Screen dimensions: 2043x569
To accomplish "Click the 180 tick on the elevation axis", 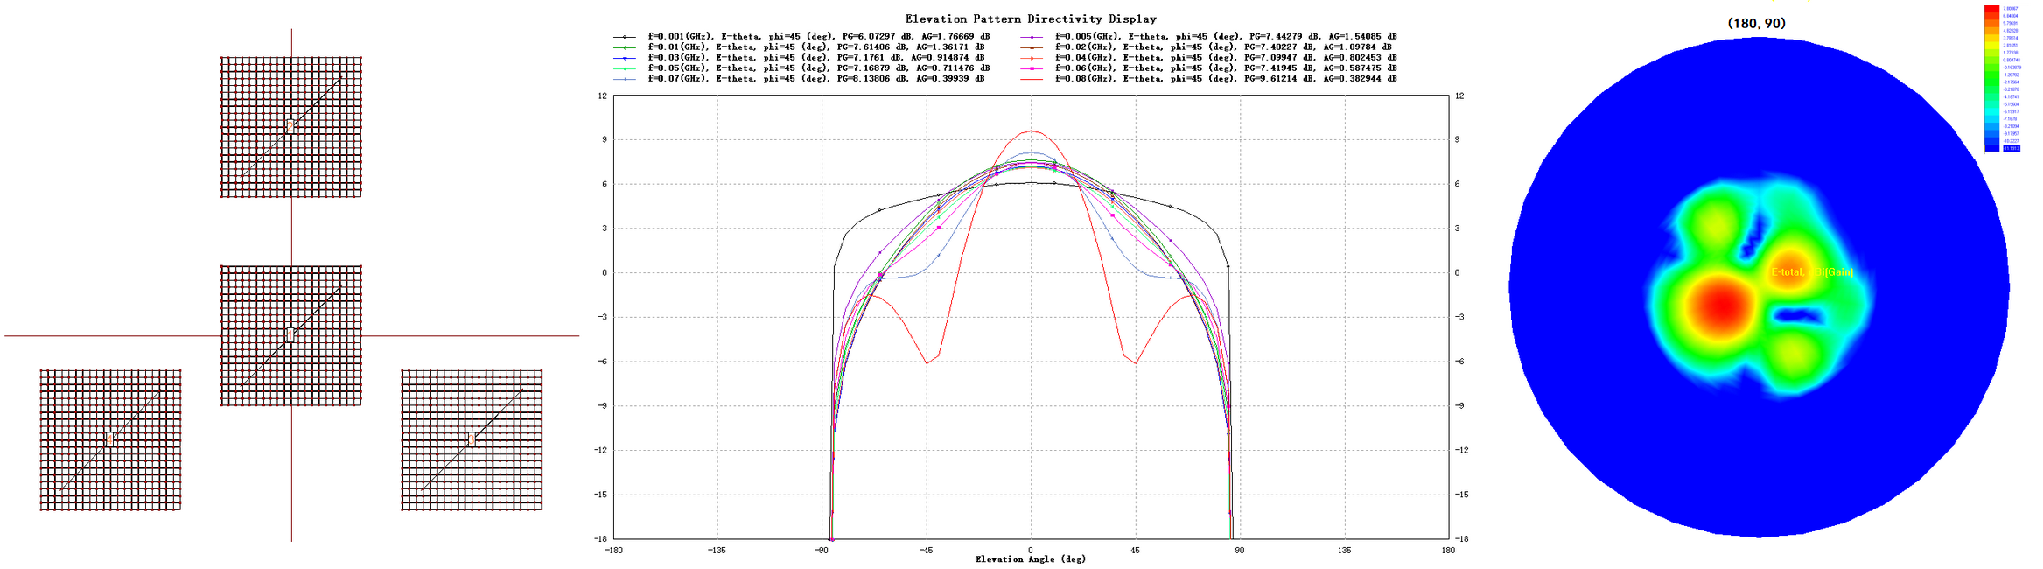I will click(1448, 549).
